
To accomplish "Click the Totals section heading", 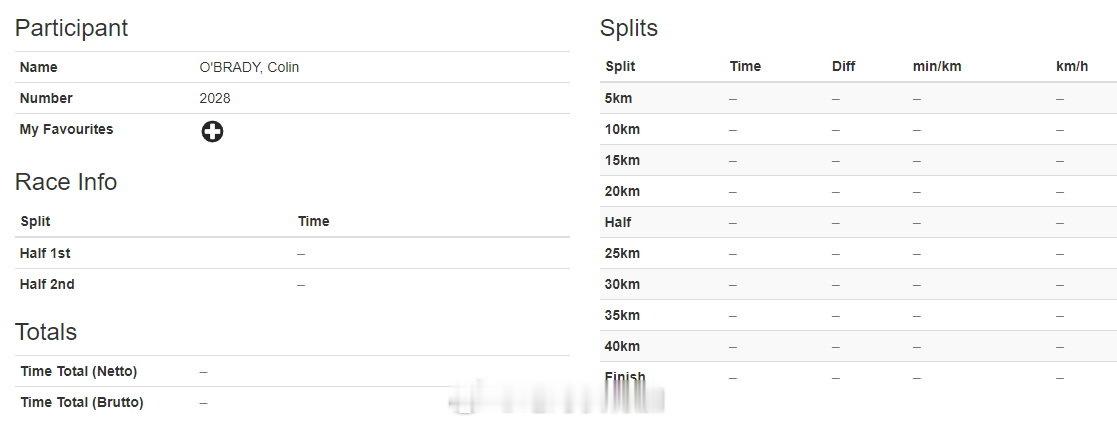I will [46, 332].
